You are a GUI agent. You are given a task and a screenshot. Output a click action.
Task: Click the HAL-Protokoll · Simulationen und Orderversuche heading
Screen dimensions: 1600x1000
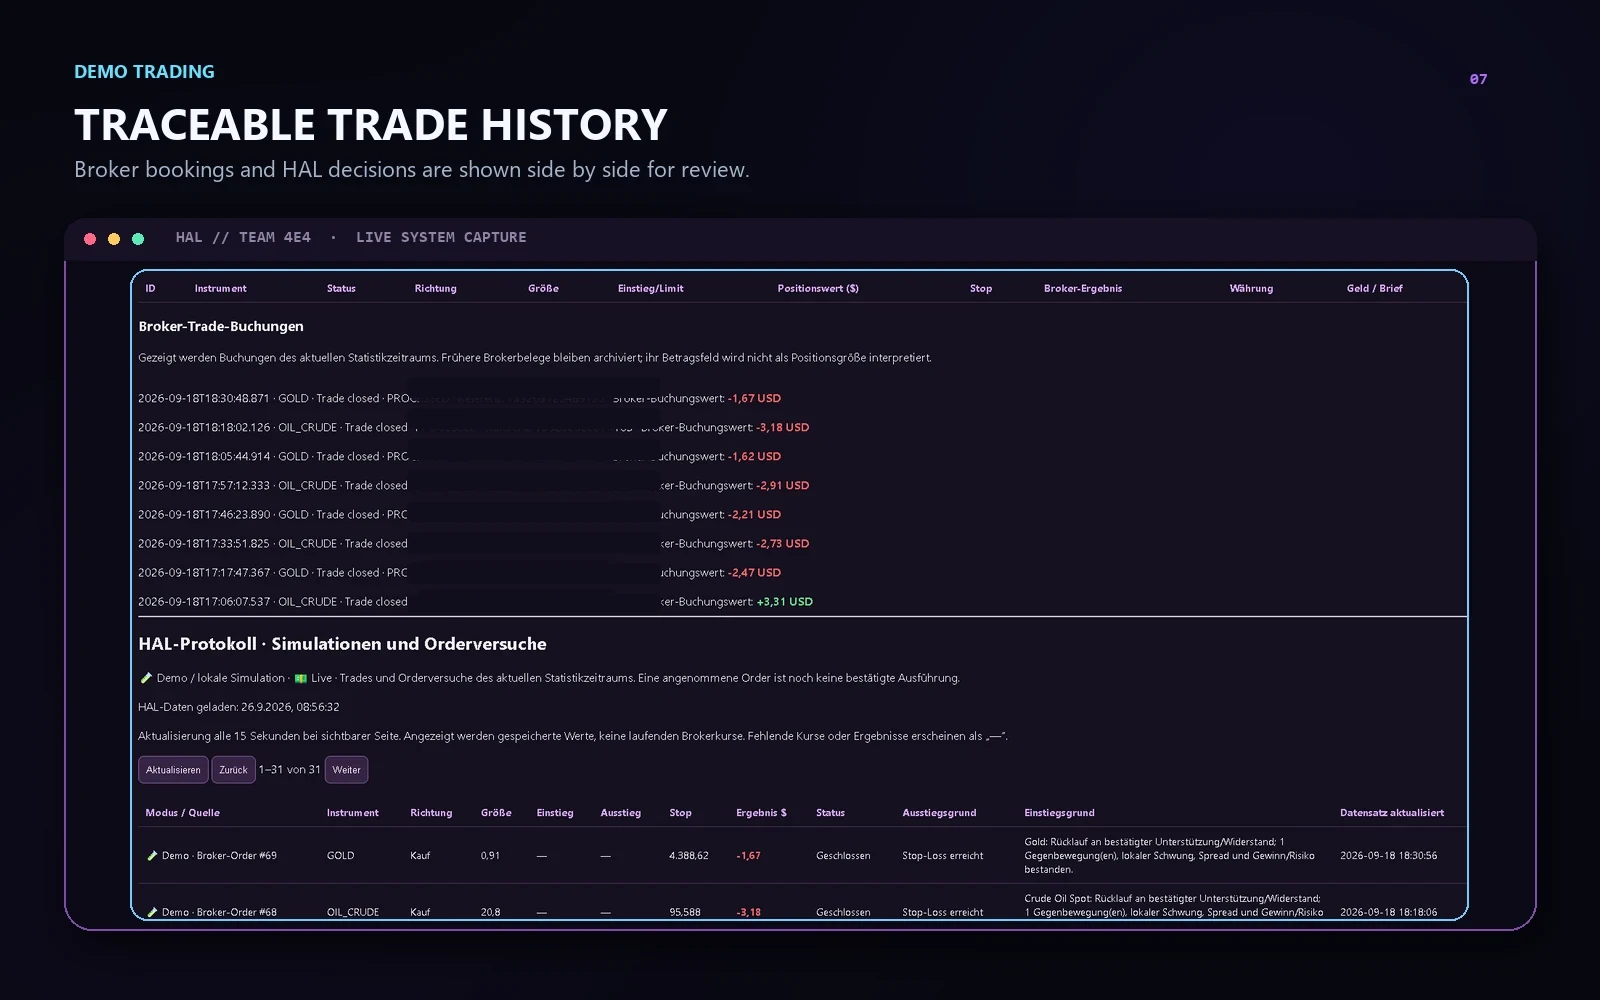tap(342, 644)
